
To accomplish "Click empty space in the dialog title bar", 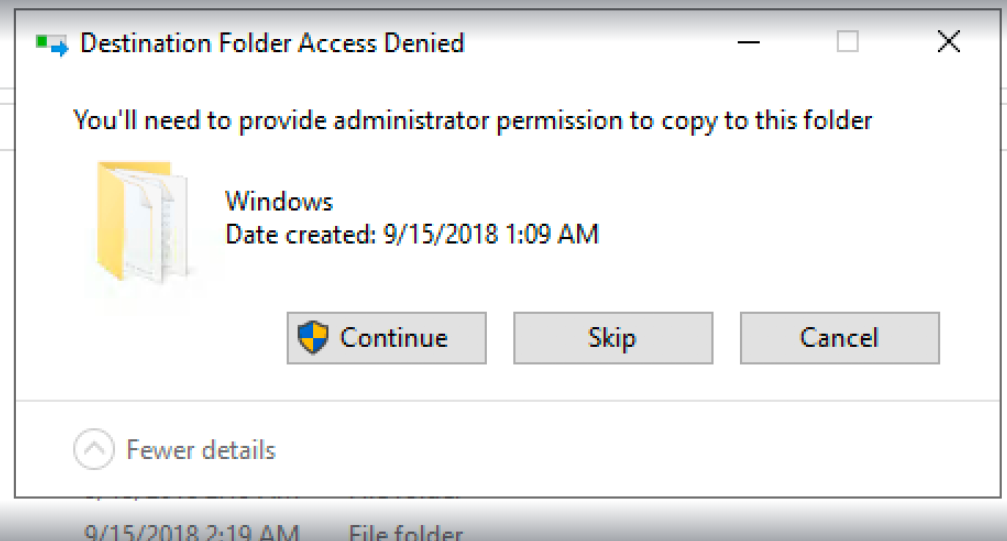I will (x=597, y=42).
